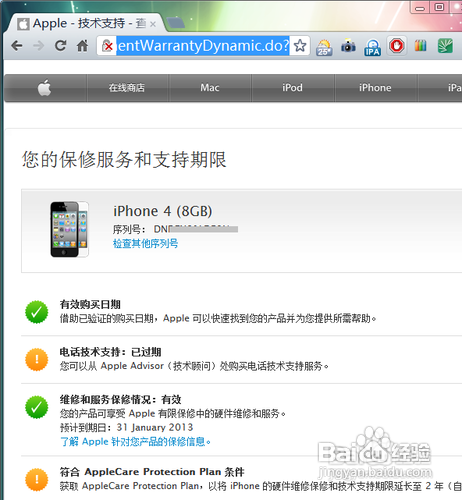
Task: Open 在线商店 in the Apple navigation
Action: [x=127, y=88]
